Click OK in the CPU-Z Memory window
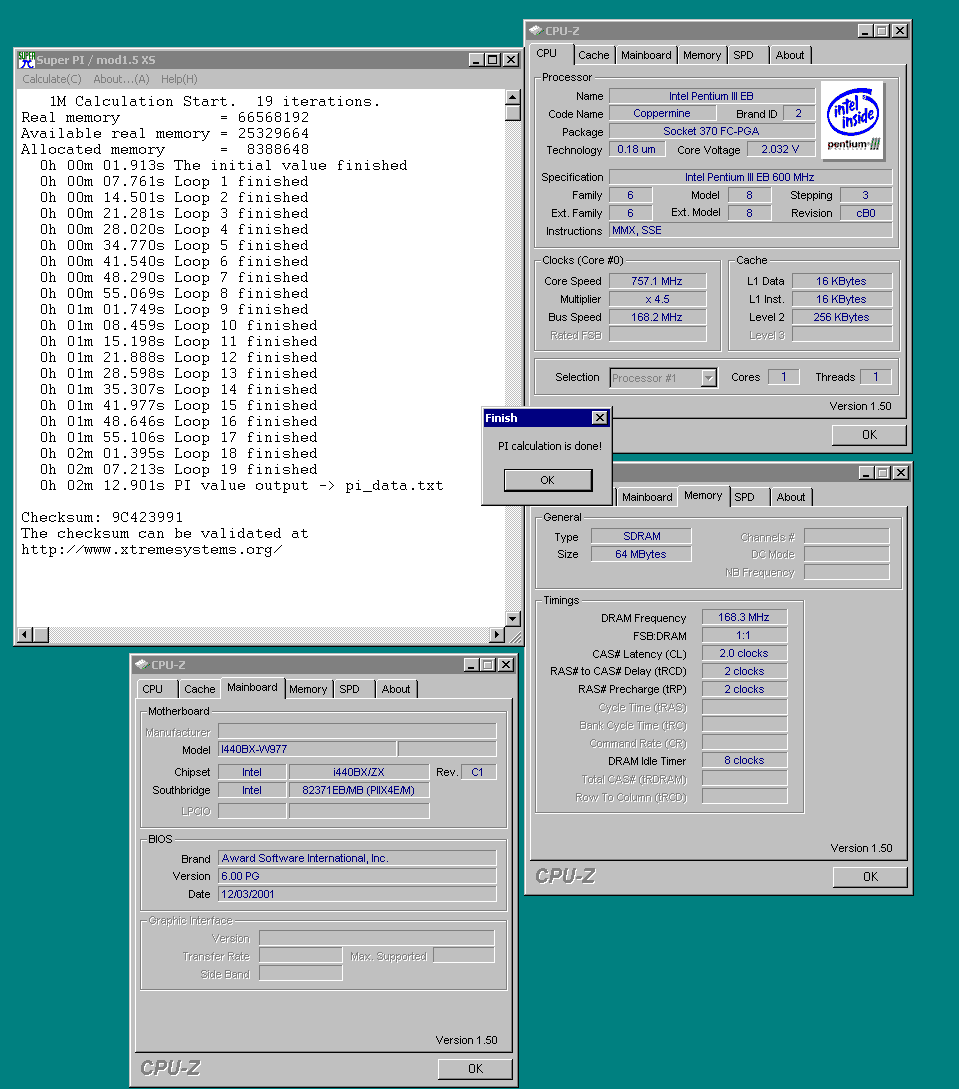959x1089 pixels. point(870,876)
